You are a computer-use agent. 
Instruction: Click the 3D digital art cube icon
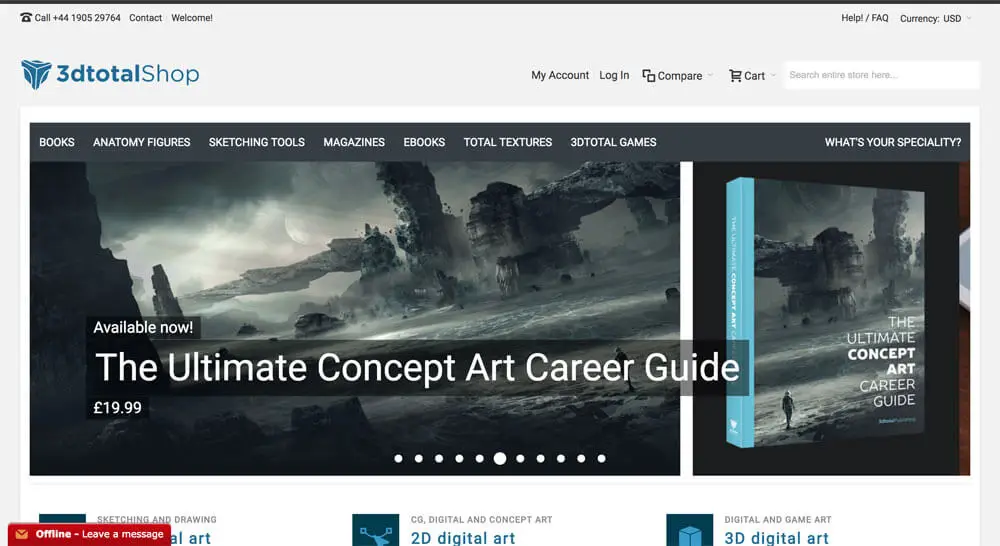(689, 530)
